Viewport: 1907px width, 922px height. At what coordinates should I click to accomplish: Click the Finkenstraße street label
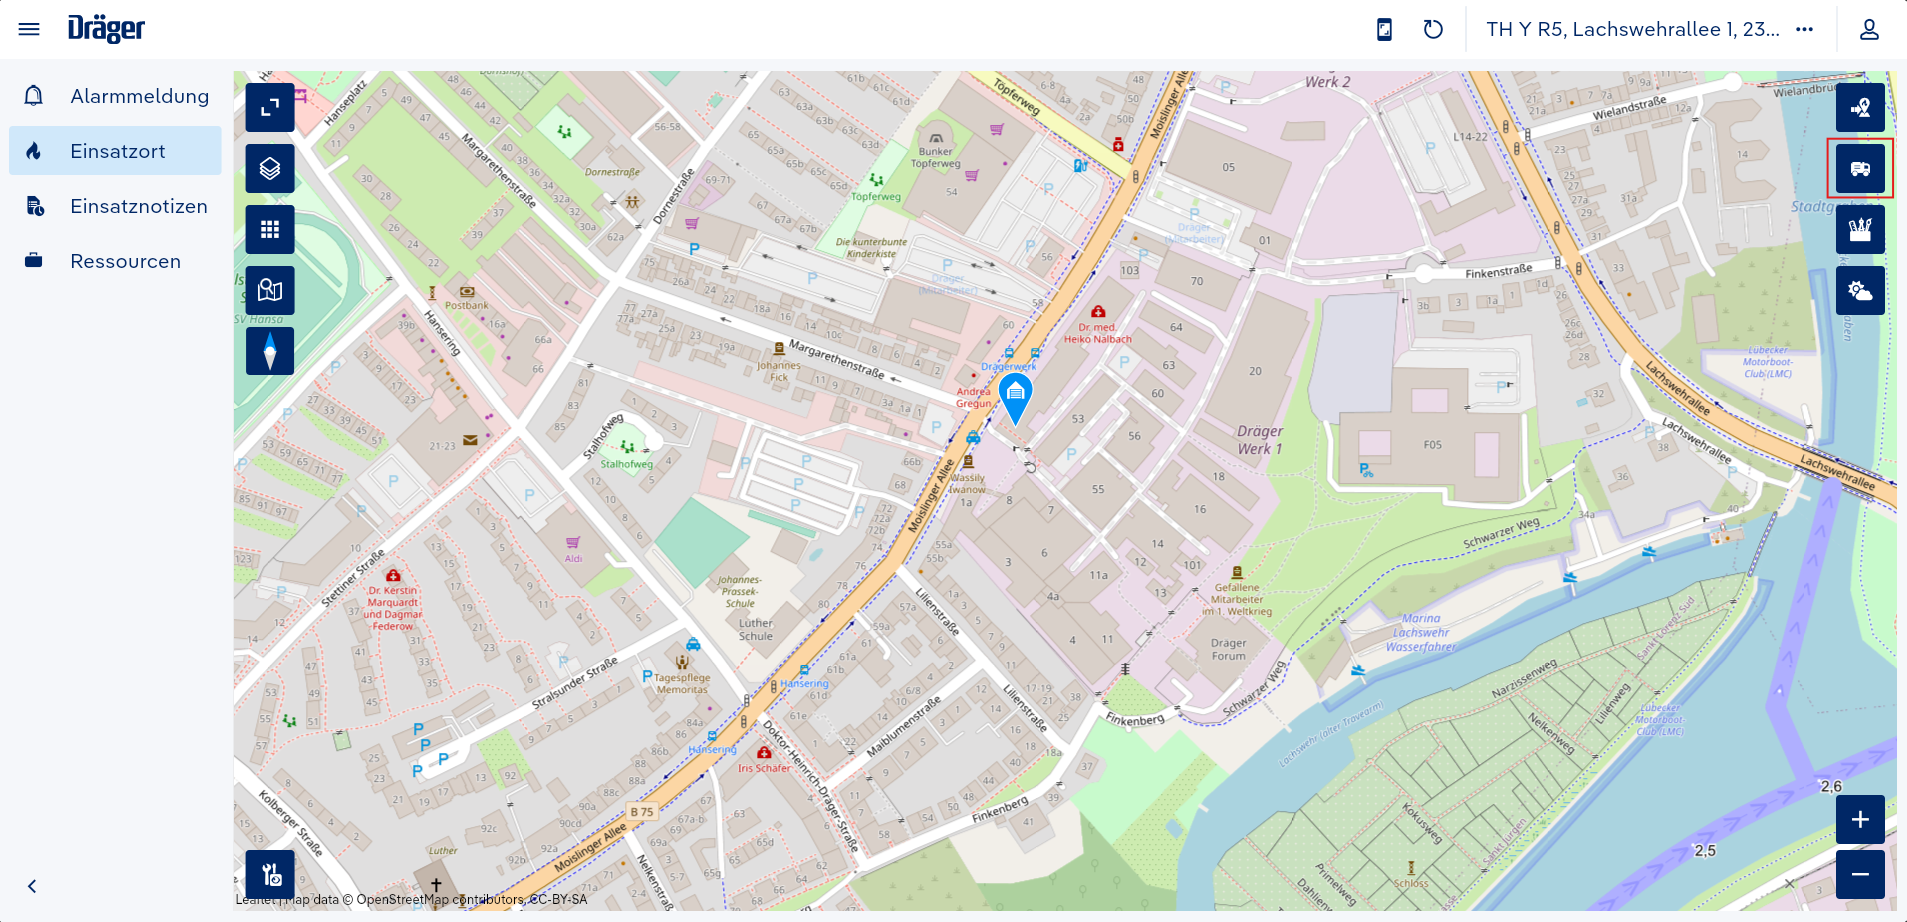pos(1498,272)
